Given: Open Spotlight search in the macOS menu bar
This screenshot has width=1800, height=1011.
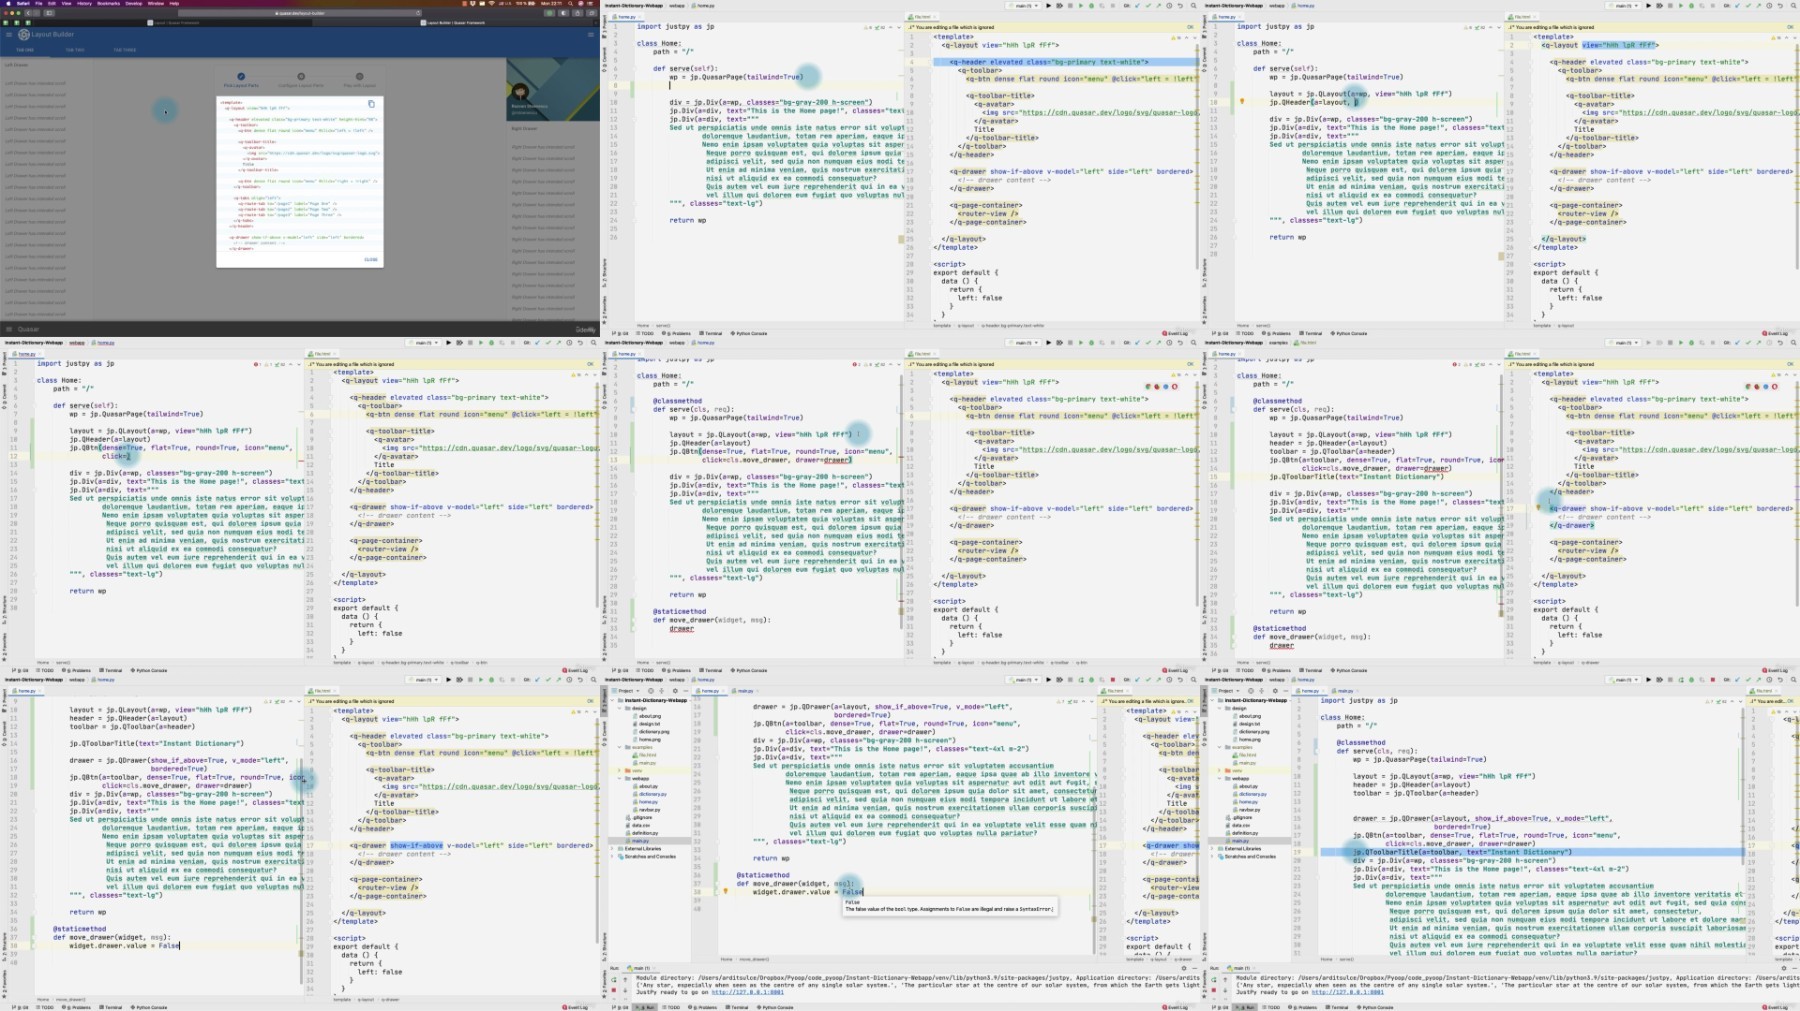Looking at the screenshot, I should [570, 3].
